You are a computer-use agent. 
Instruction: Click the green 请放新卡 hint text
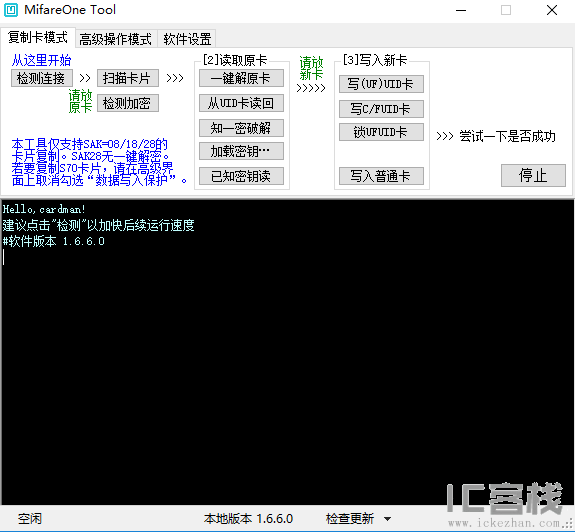(311, 68)
